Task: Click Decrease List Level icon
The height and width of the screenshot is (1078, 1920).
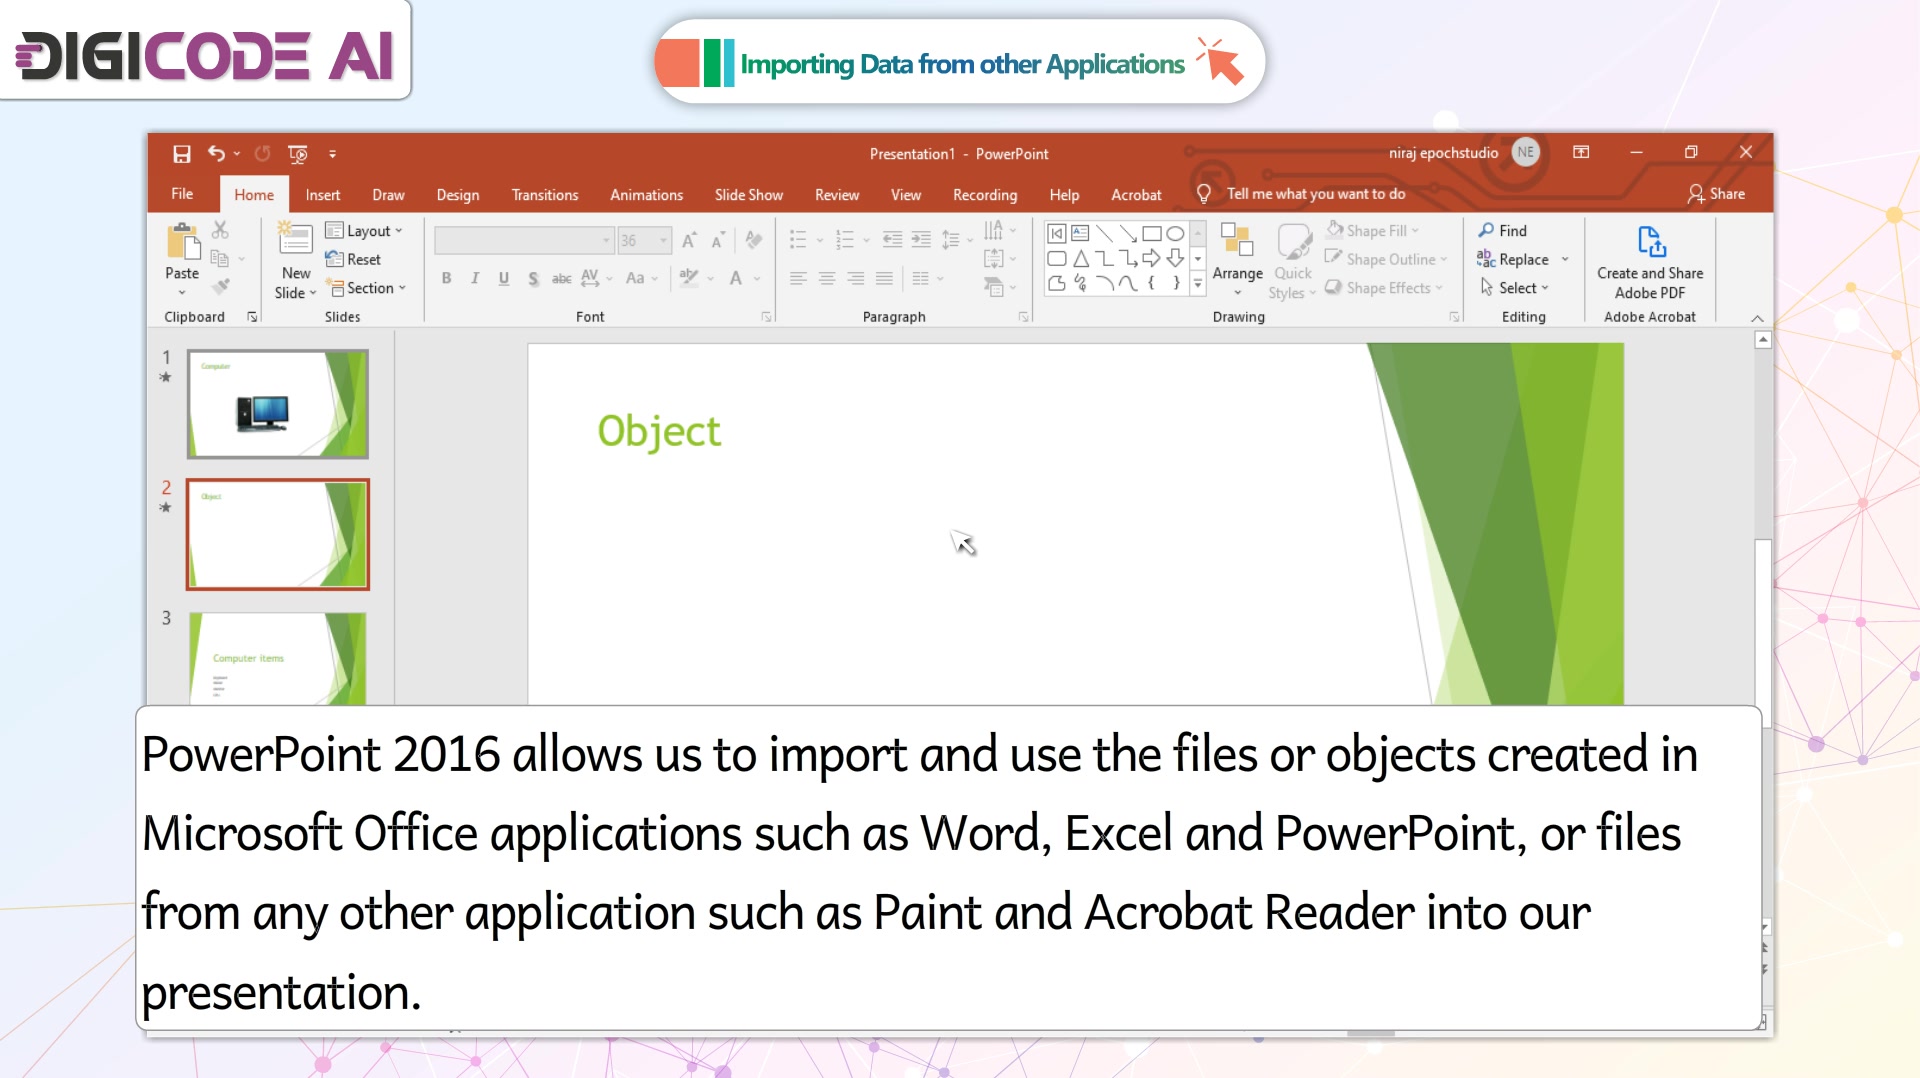Action: [x=892, y=240]
